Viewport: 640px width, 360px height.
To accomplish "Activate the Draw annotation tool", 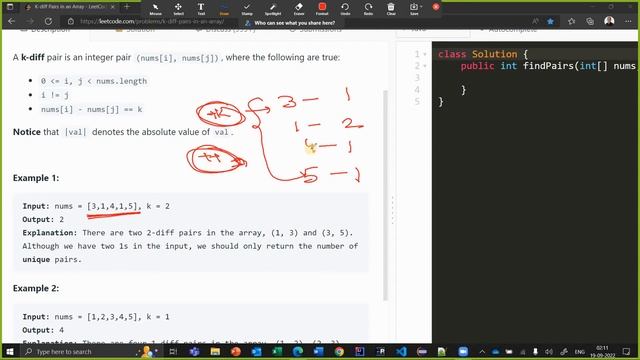I will 224,9.
